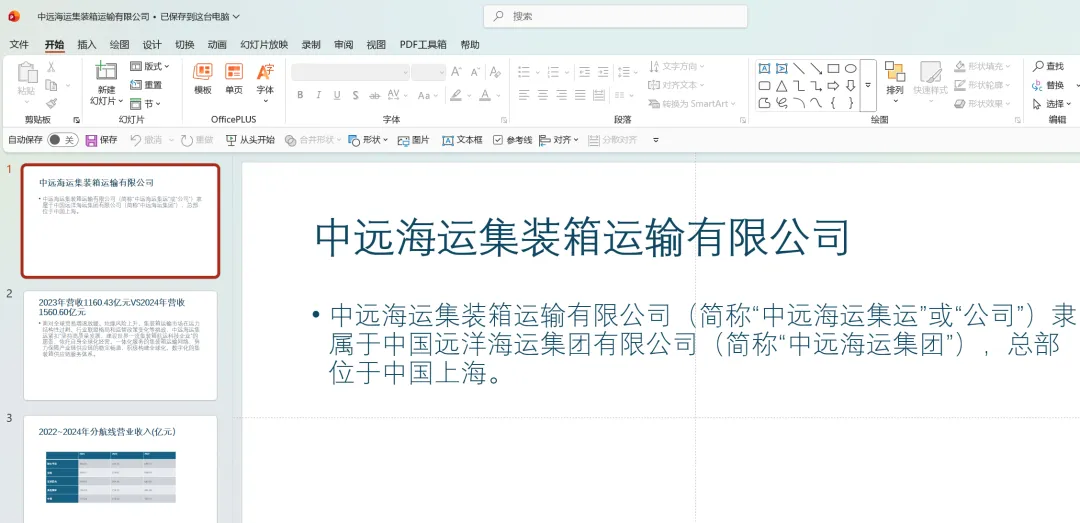The width and height of the screenshot is (1080, 523).
Task: Open the 排列 arrange dropdown
Action: [x=895, y=83]
